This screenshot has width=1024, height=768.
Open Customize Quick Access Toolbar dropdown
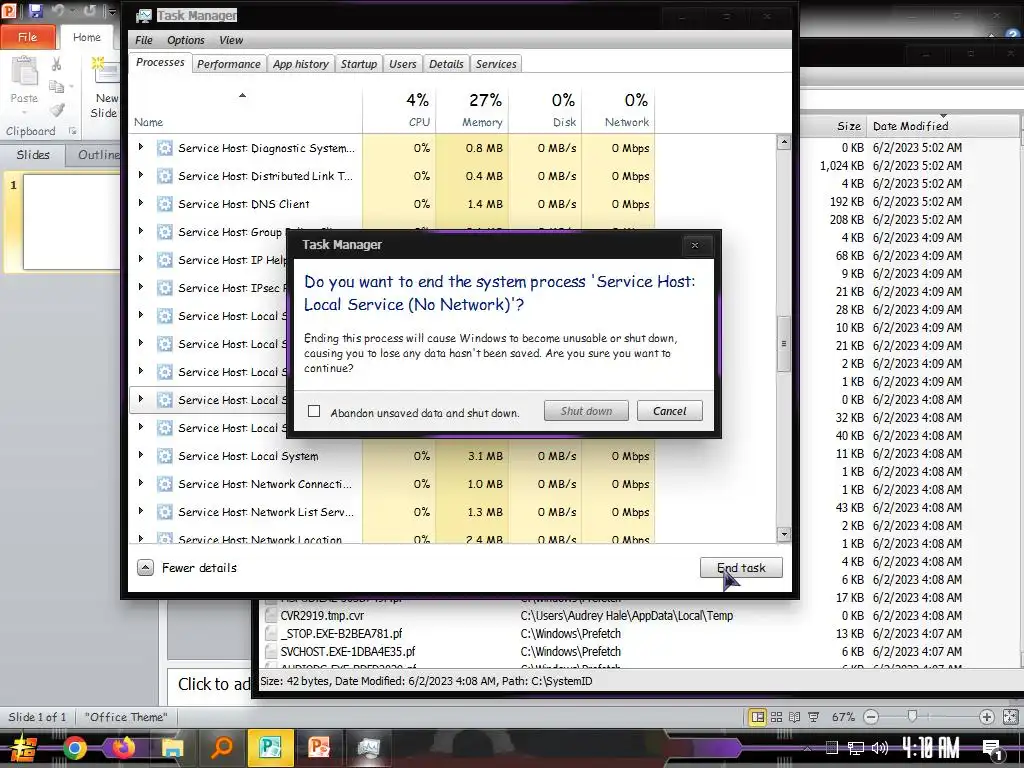[112, 10]
